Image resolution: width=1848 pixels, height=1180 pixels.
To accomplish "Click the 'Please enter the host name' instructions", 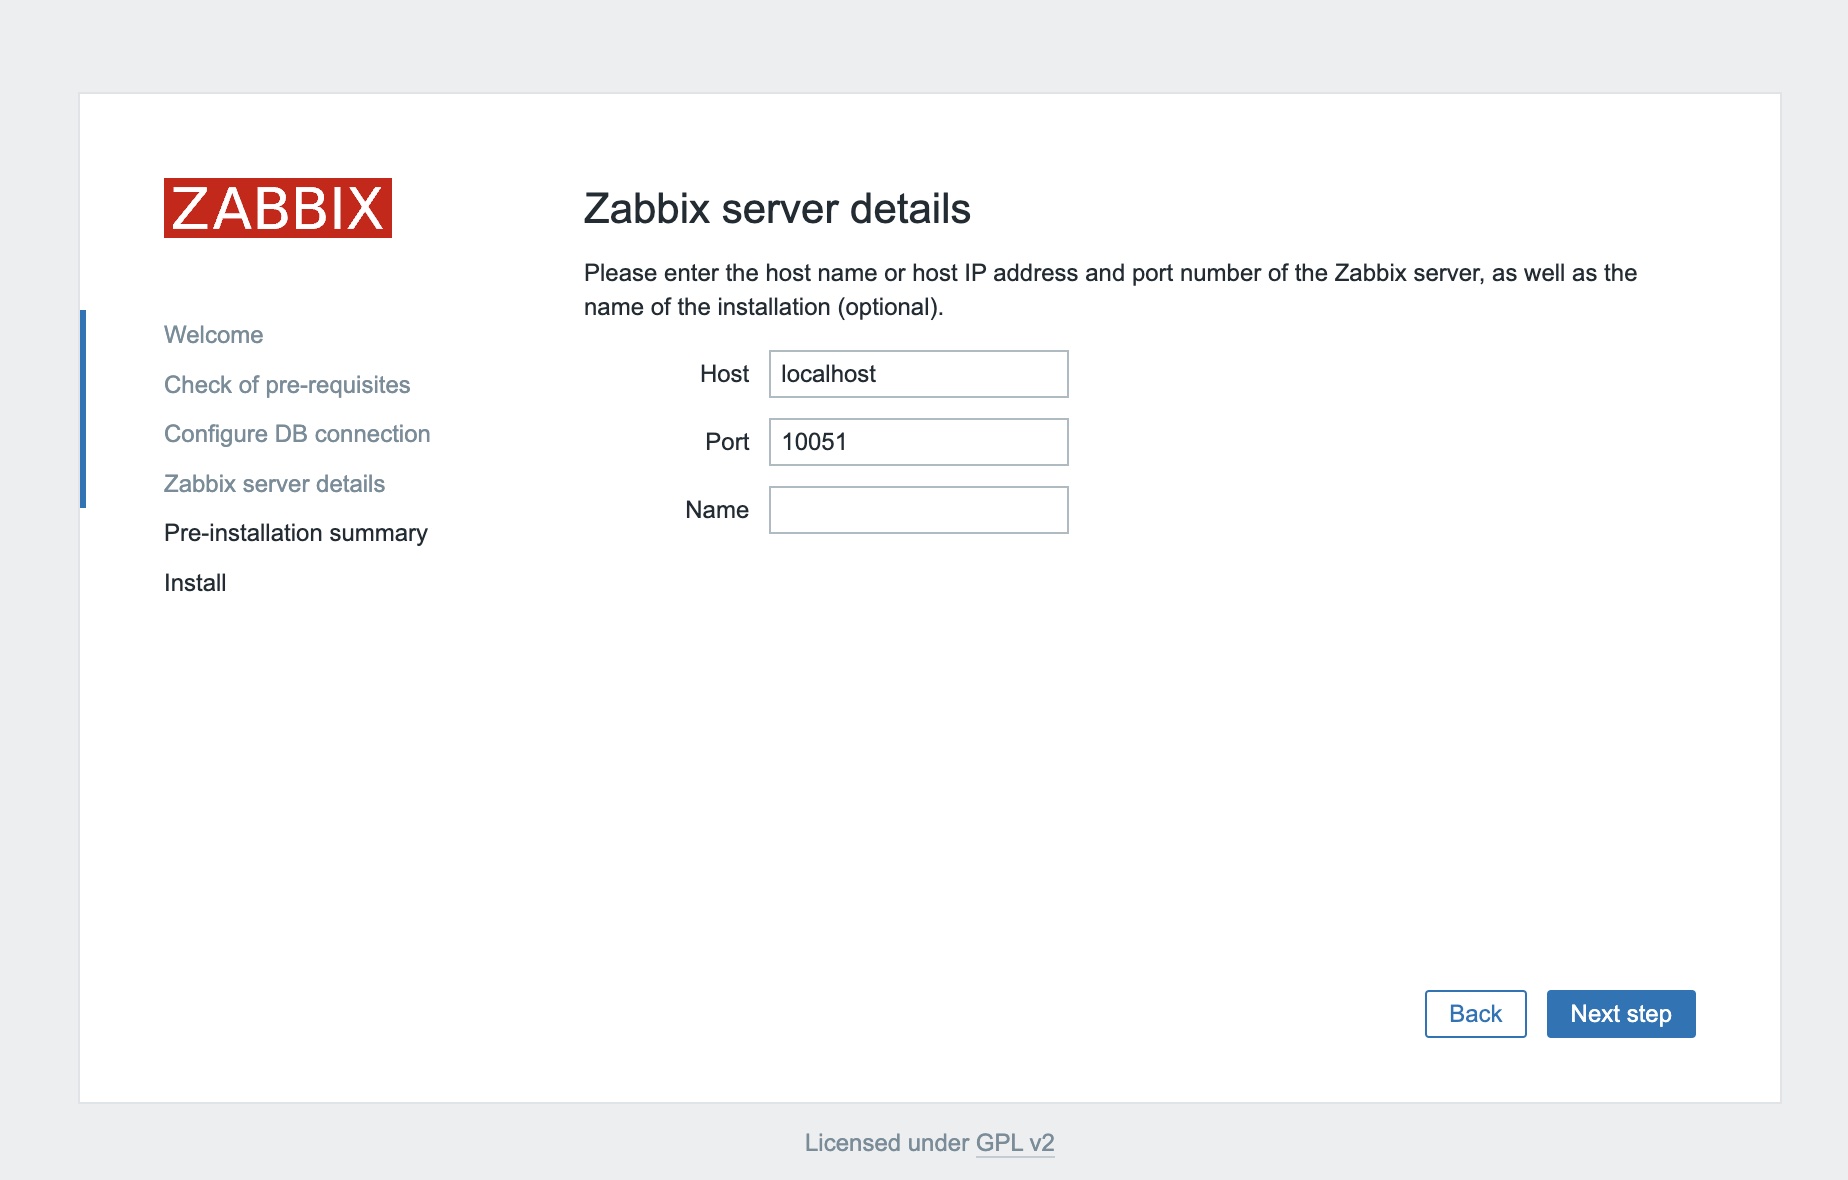I will 1110,290.
